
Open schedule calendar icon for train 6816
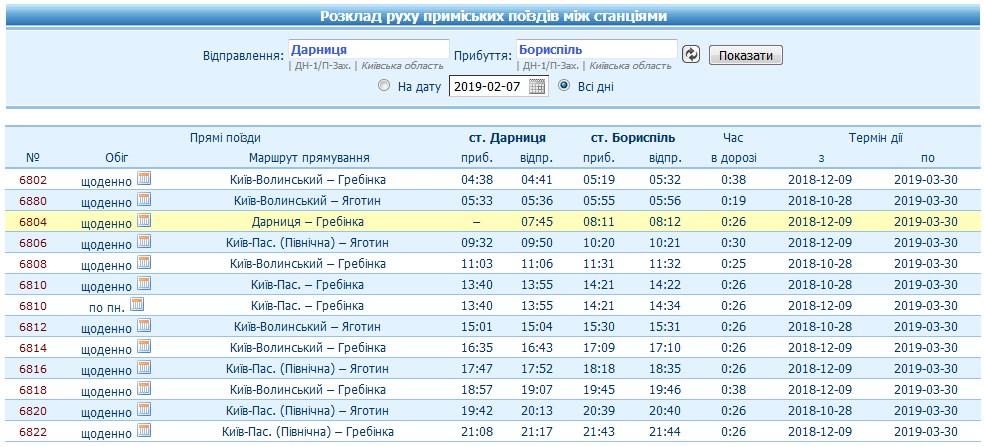144,368
